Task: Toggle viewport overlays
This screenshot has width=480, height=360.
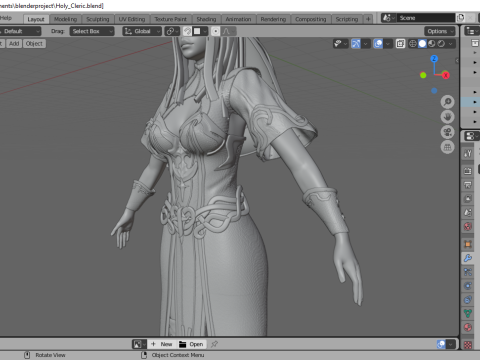Action: (x=378, y=44)
